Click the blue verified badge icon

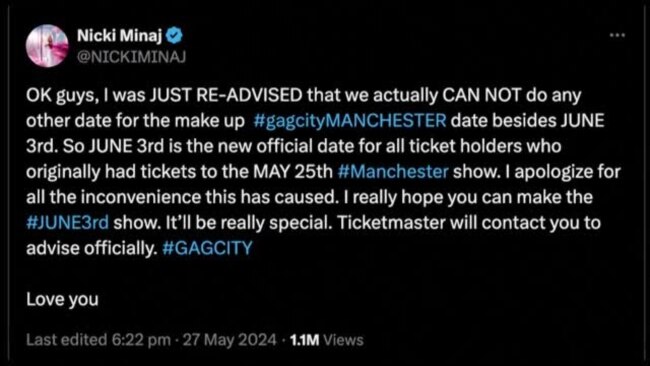pos(174,36)
